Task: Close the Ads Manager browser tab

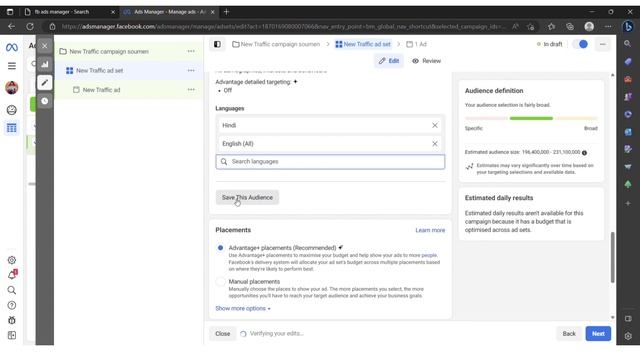Action: click(x=213, y=12)
